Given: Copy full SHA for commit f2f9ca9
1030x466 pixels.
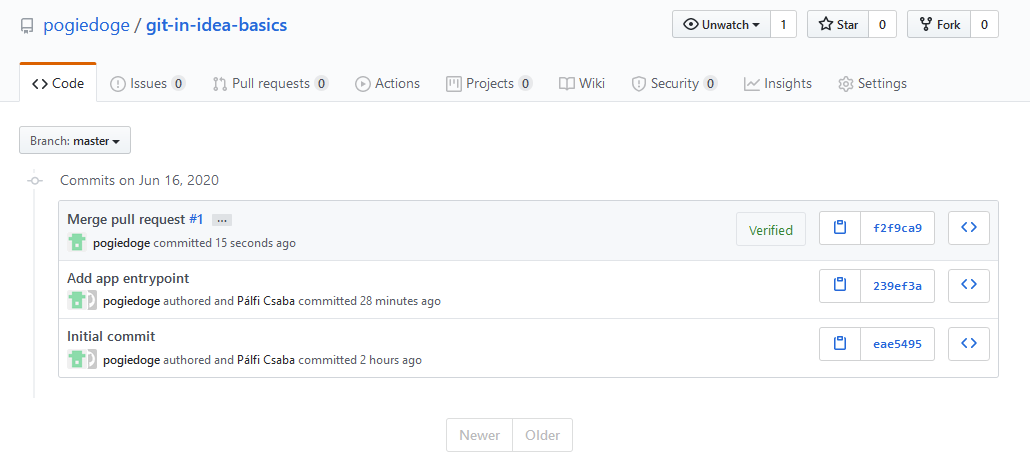Looking at the screenshot, I should pos(840,228).
